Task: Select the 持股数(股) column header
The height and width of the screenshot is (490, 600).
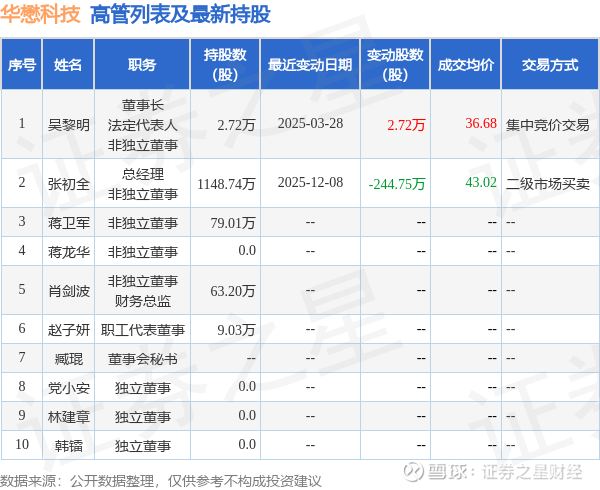Action: click(225, 65)
